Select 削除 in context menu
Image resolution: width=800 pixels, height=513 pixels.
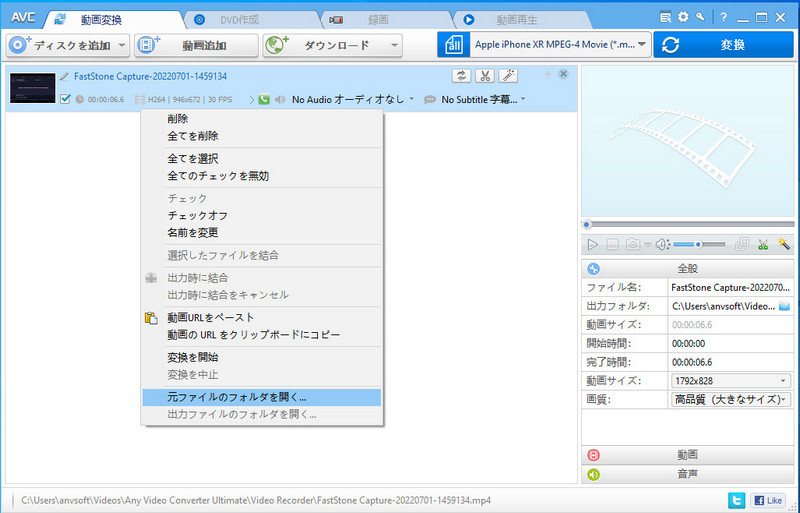[262, 119]
